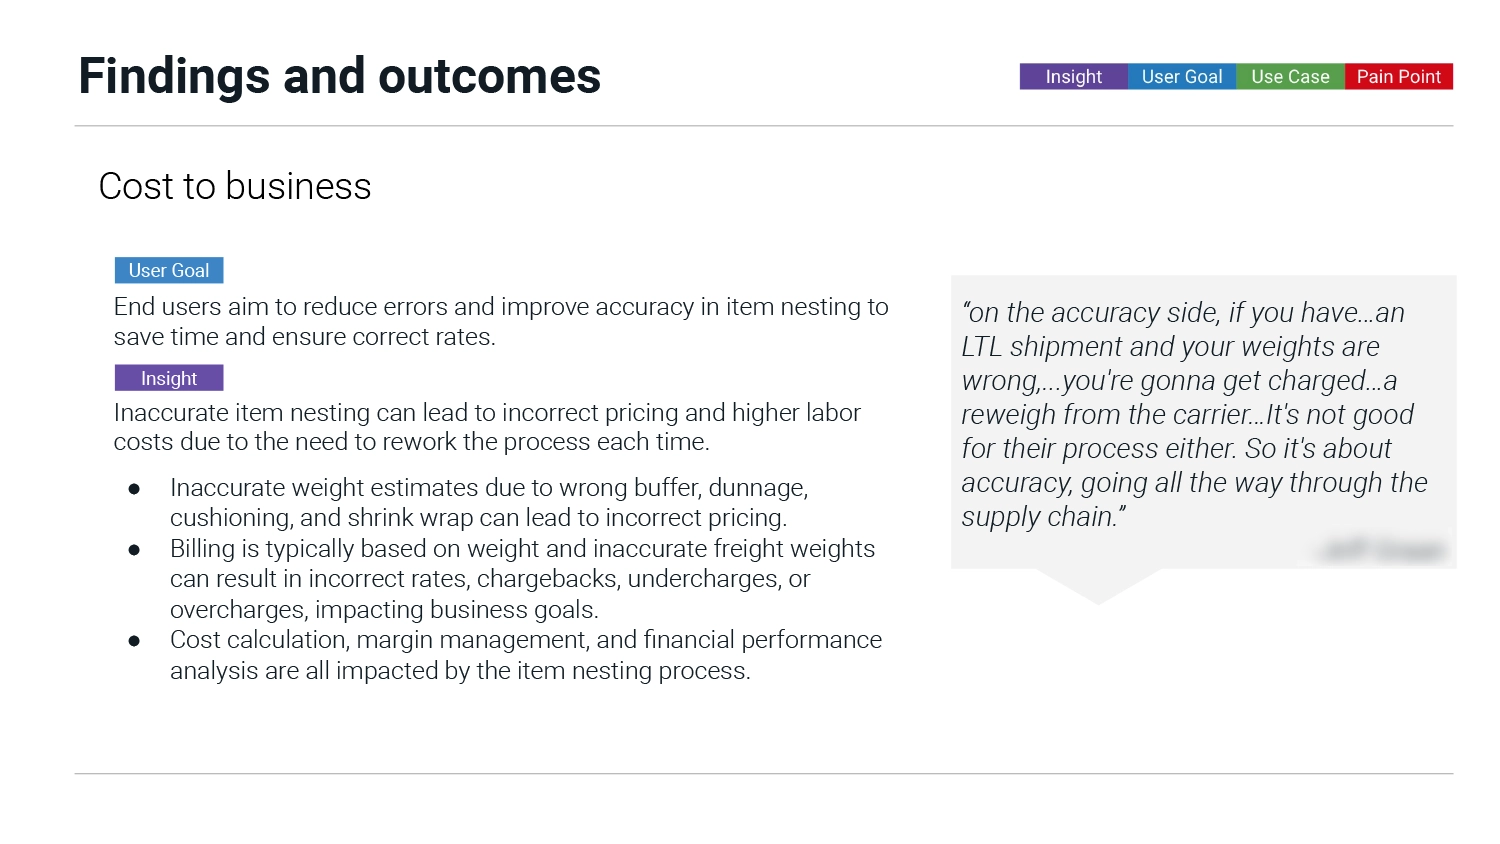
Task: Click the "Findings and outcomes" slide title
Action: 339,77
